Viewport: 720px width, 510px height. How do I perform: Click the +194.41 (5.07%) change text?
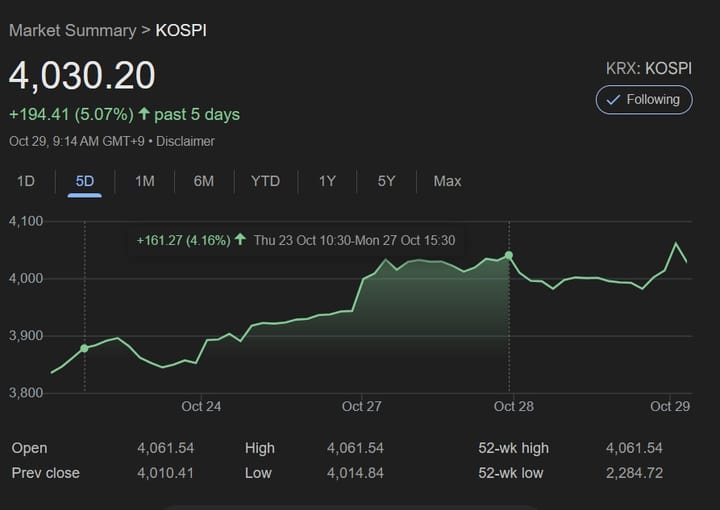(71, 114)
